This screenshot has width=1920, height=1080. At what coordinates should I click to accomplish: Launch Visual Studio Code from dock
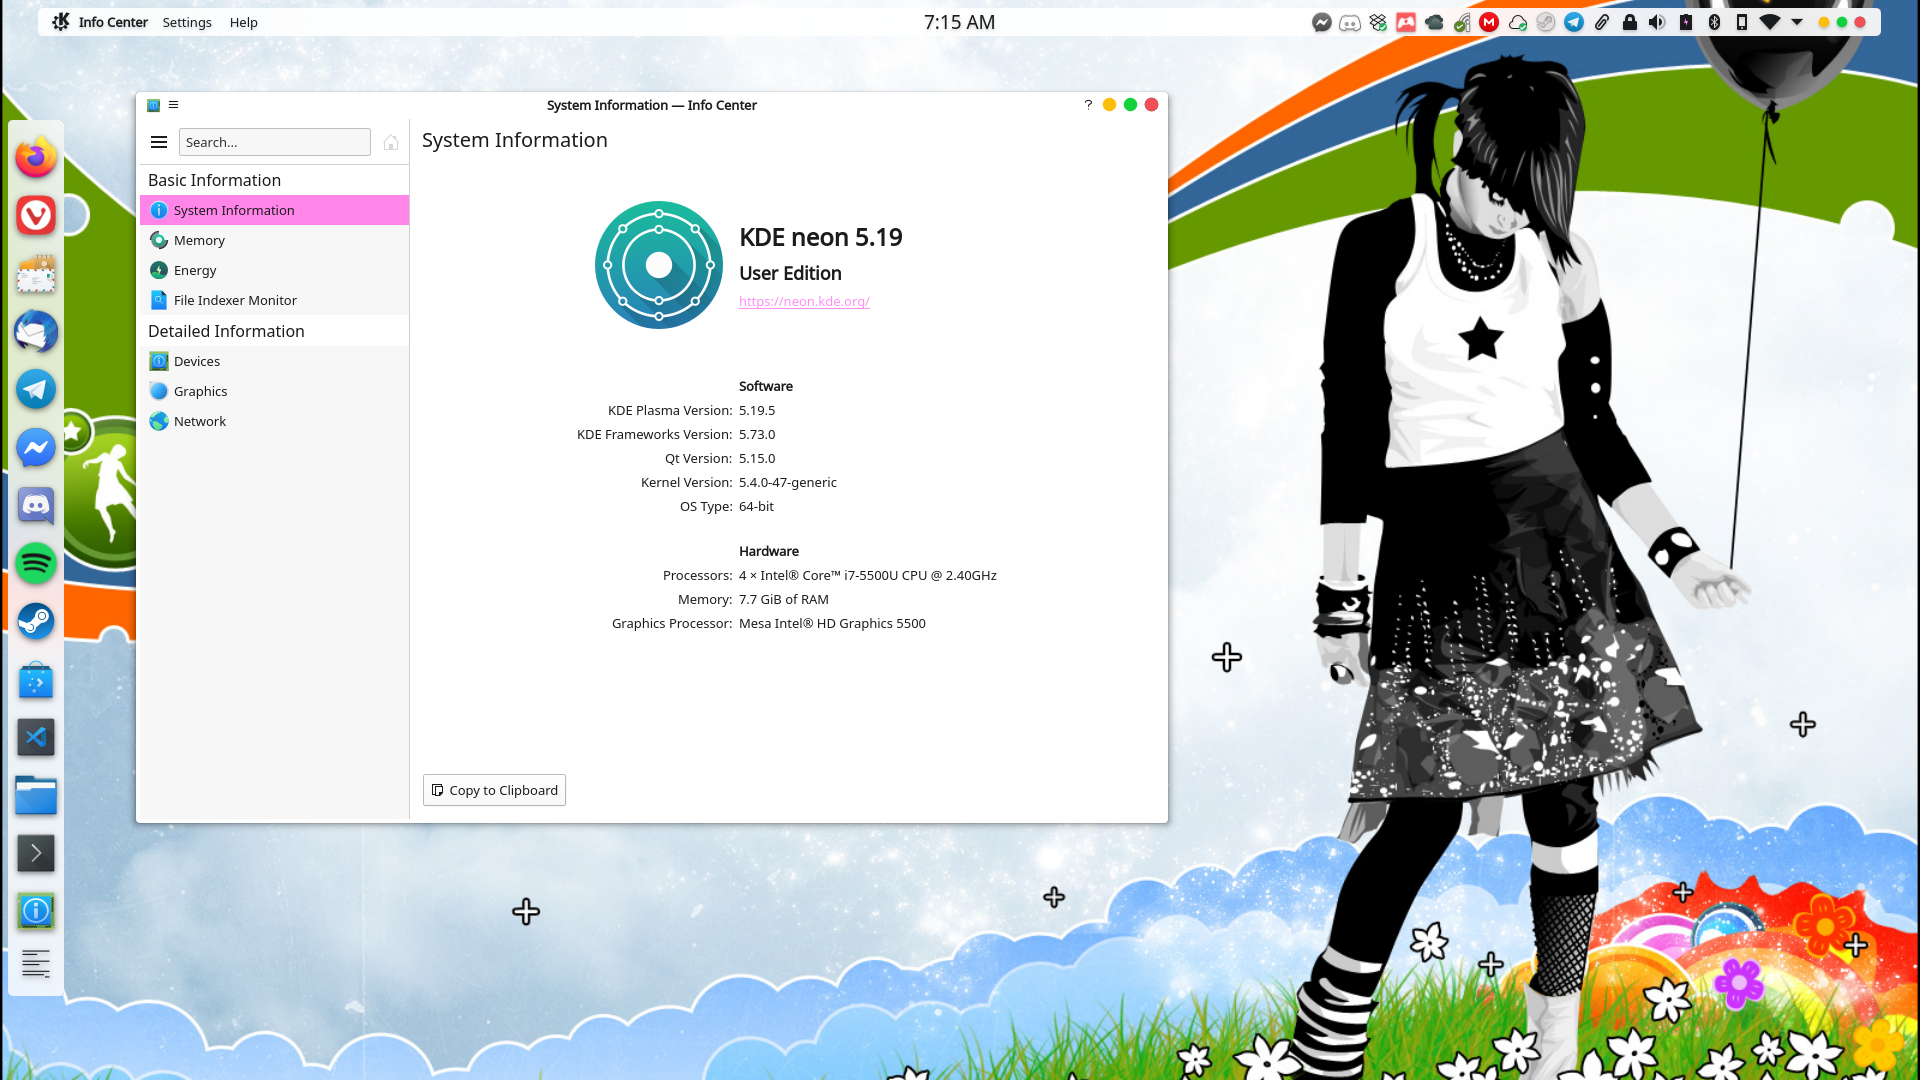click(x=36, y=738)
